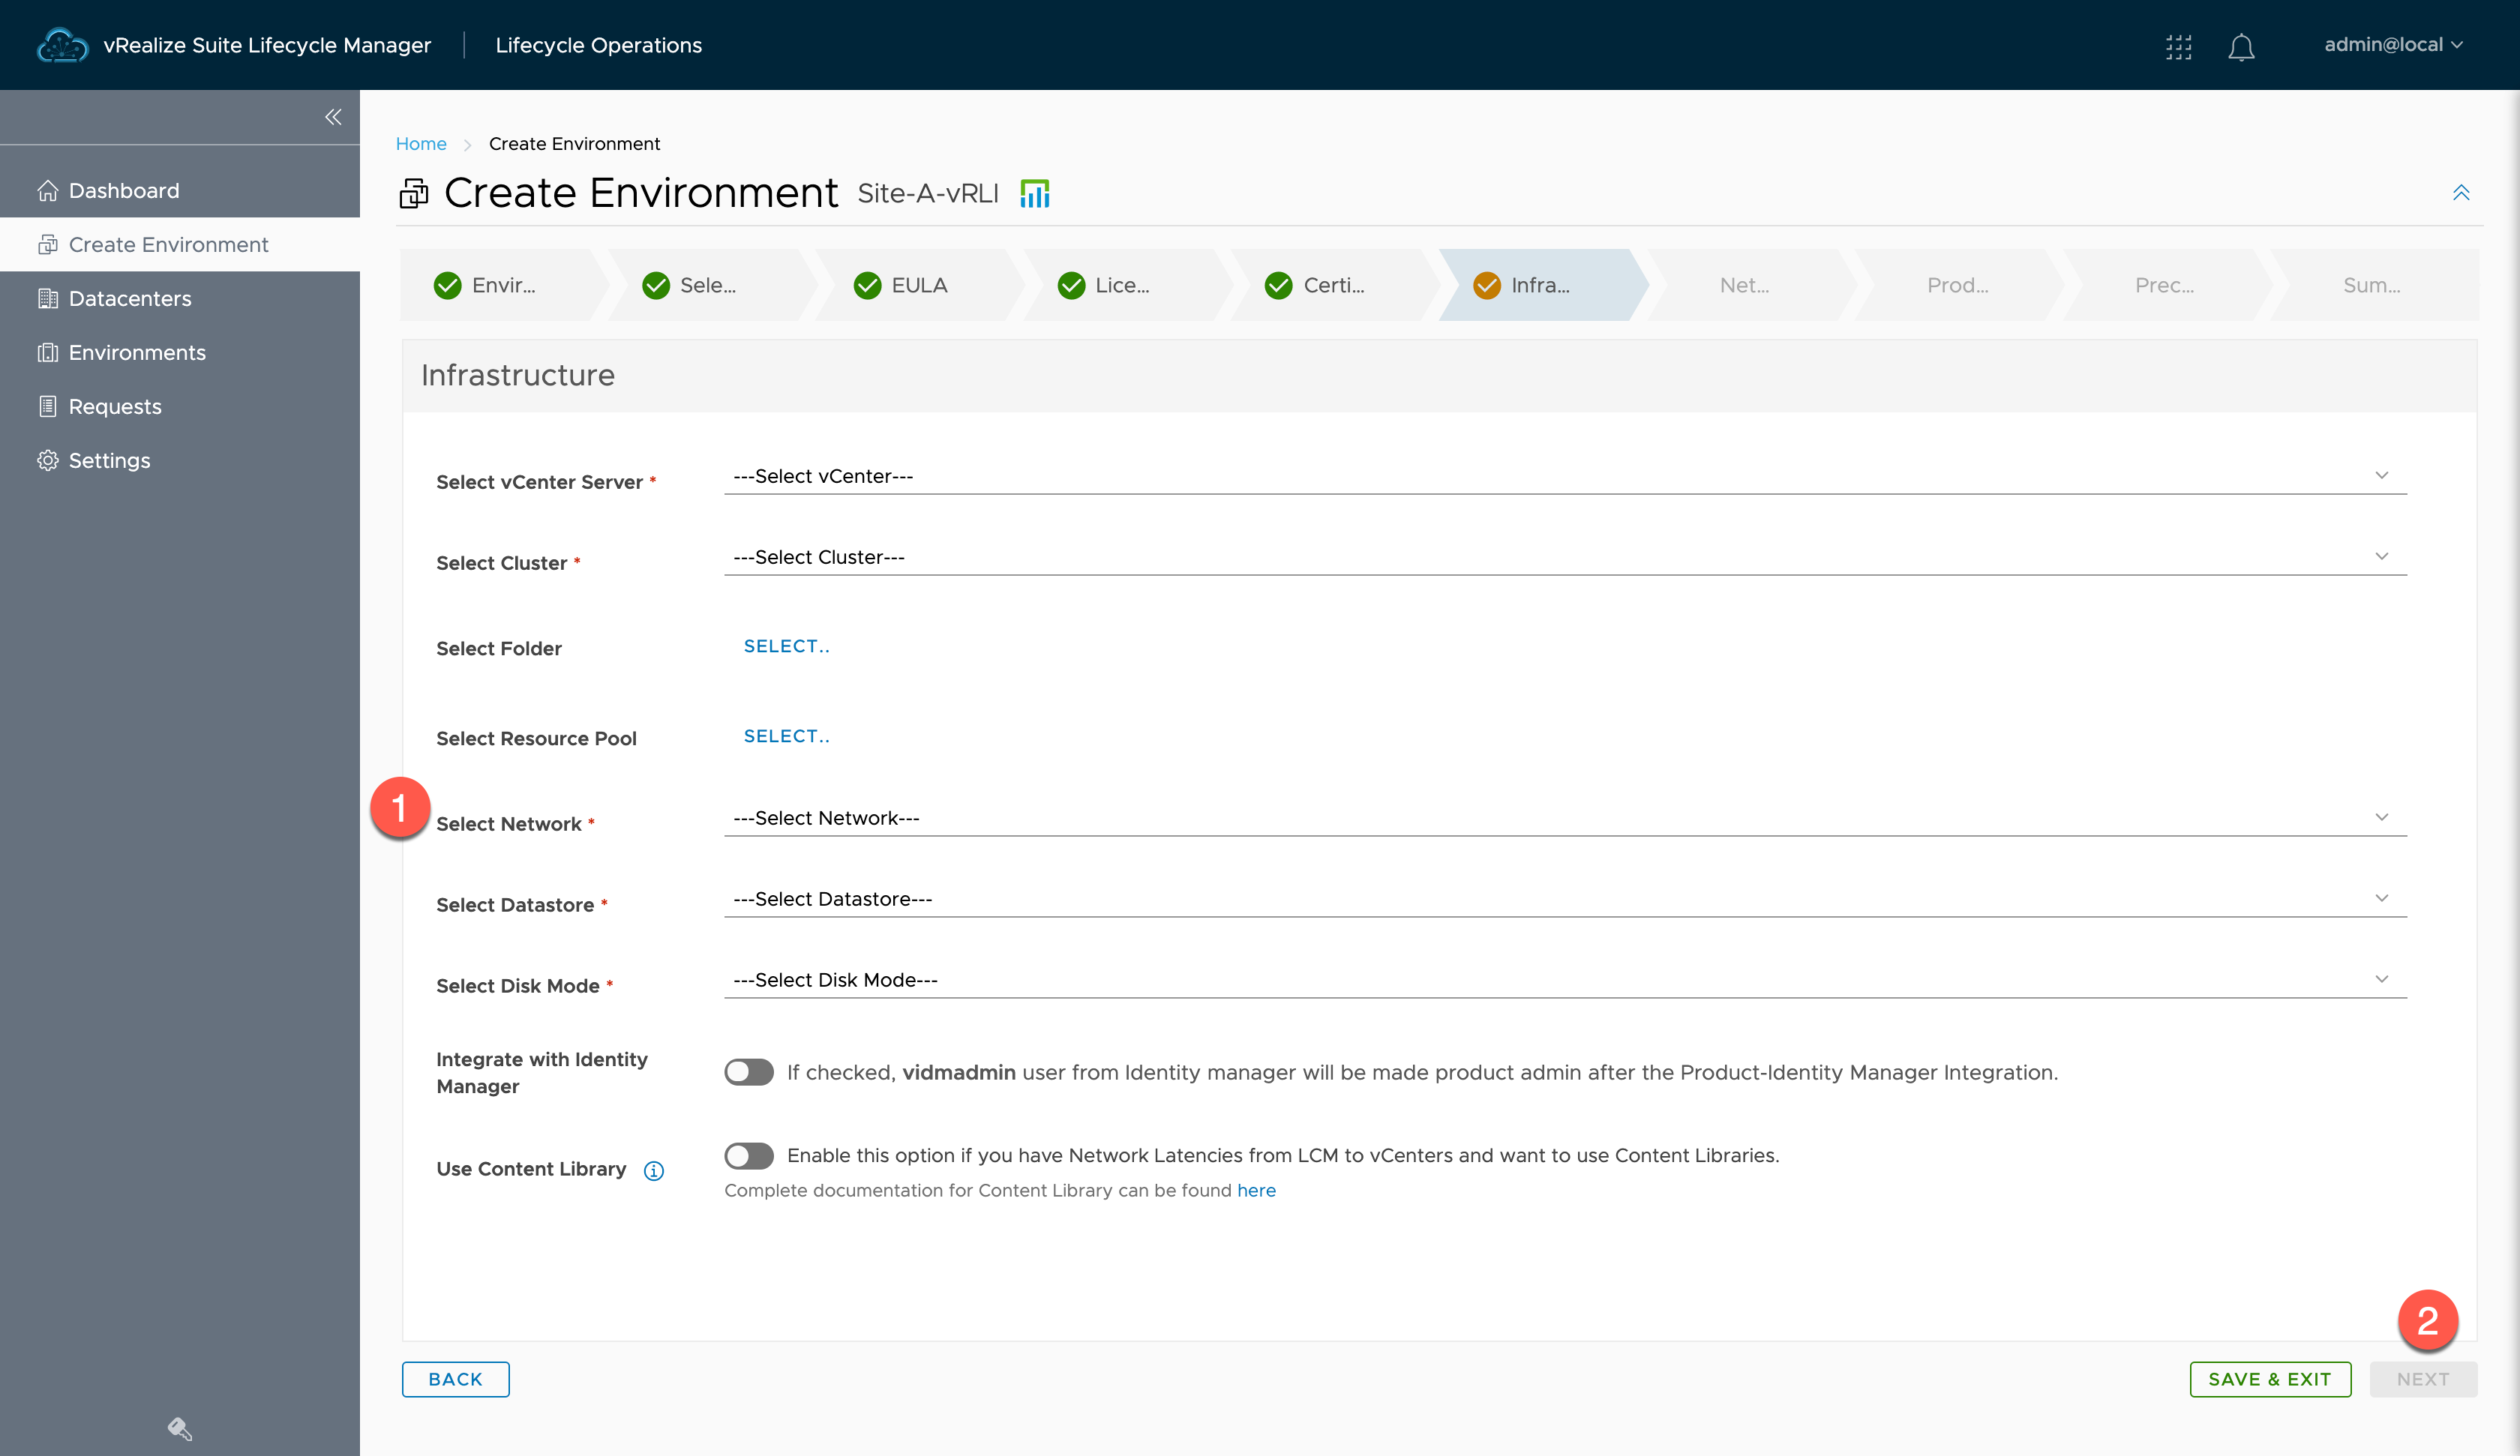Click the Requests document icon
2520x1456 pixels.
tap(47, 406)
